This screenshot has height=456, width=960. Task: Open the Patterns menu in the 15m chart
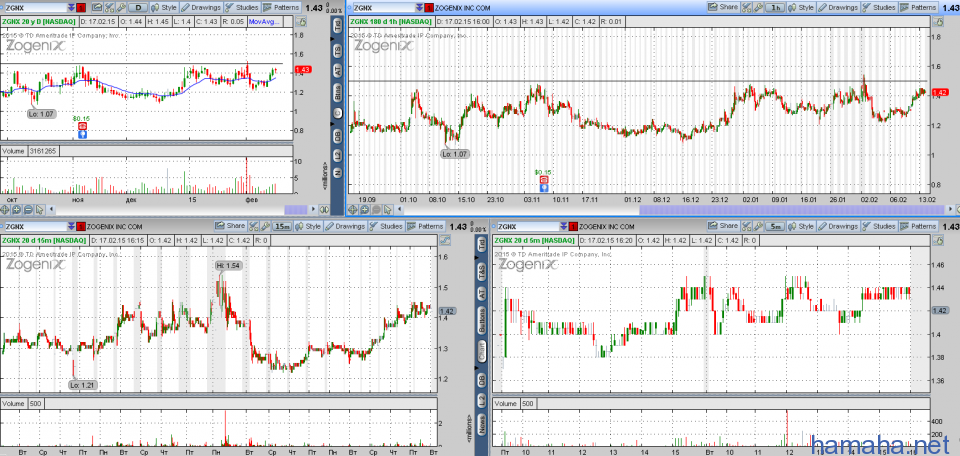pyautogui.click(x=426, y=226)
